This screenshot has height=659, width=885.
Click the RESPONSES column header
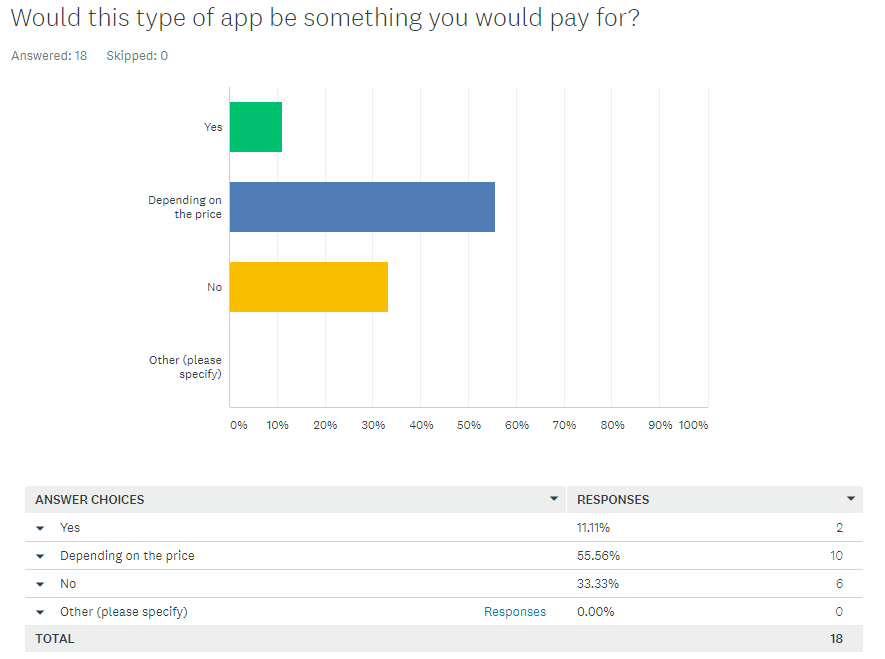pyautogui.click(x=613, y=499)
